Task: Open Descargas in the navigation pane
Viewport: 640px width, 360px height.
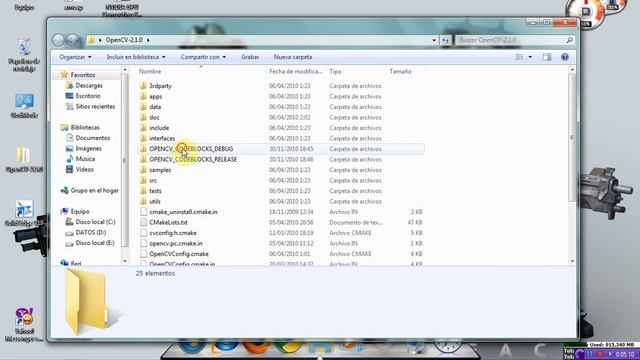Action: click(89, 86)
